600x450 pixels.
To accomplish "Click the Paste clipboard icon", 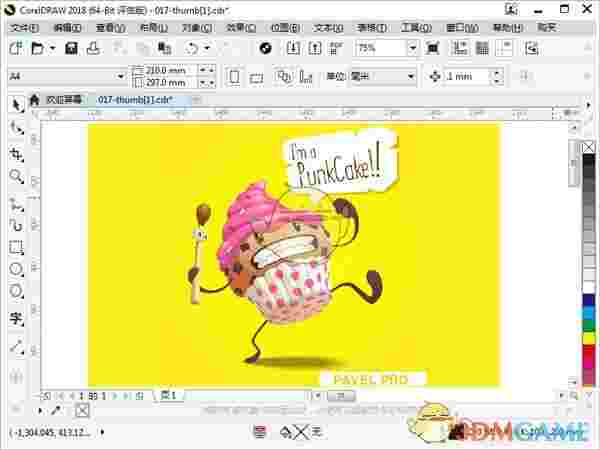I will [x=165, y=48].
